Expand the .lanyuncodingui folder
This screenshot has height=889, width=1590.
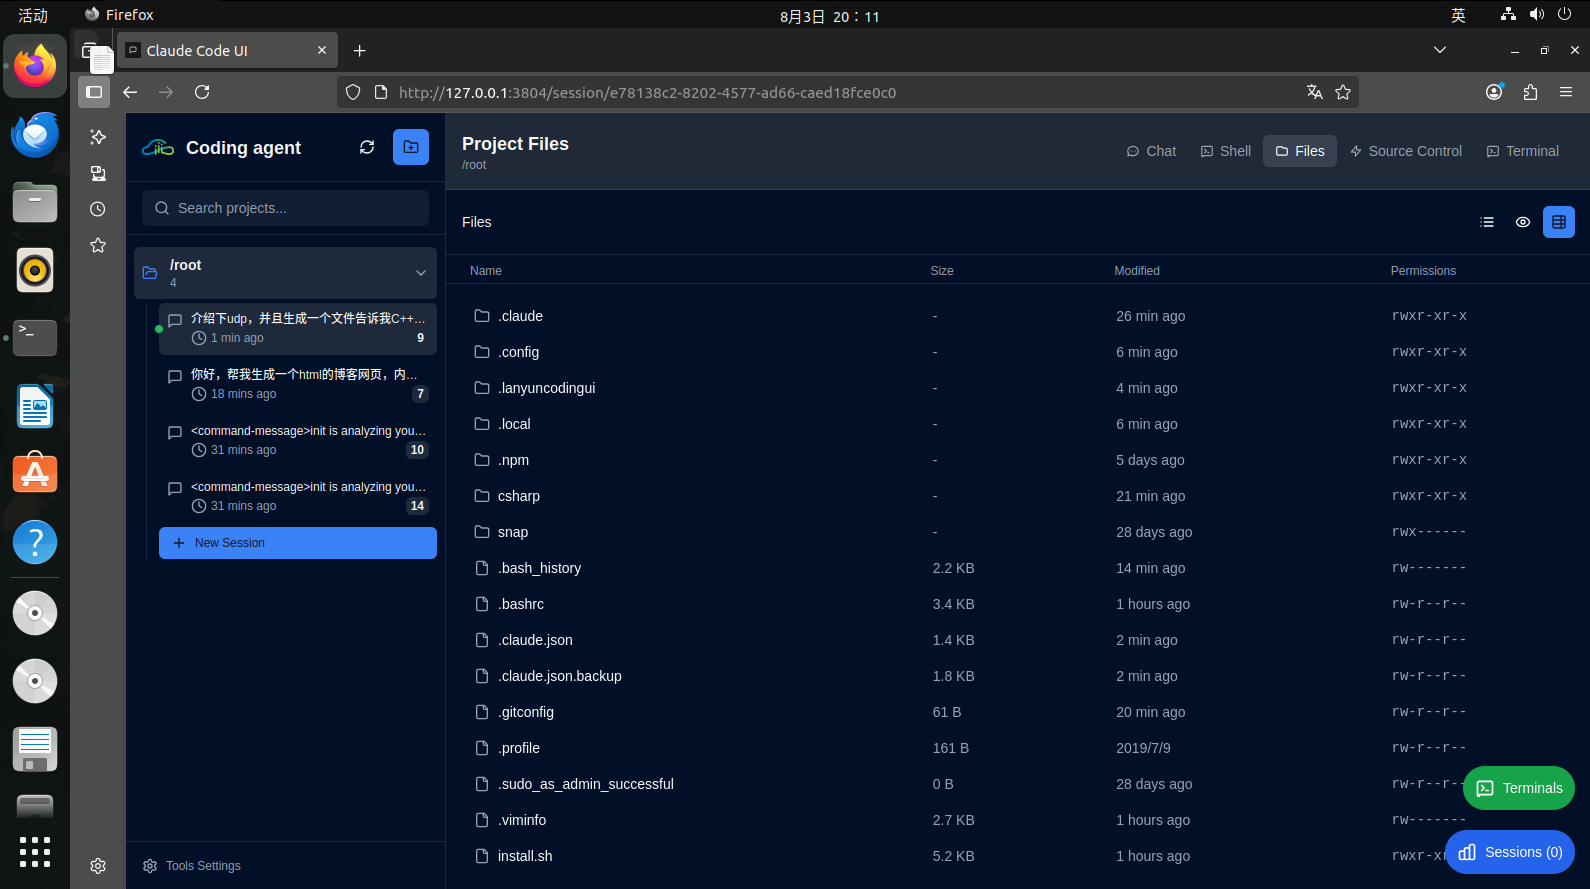(546, 388)
